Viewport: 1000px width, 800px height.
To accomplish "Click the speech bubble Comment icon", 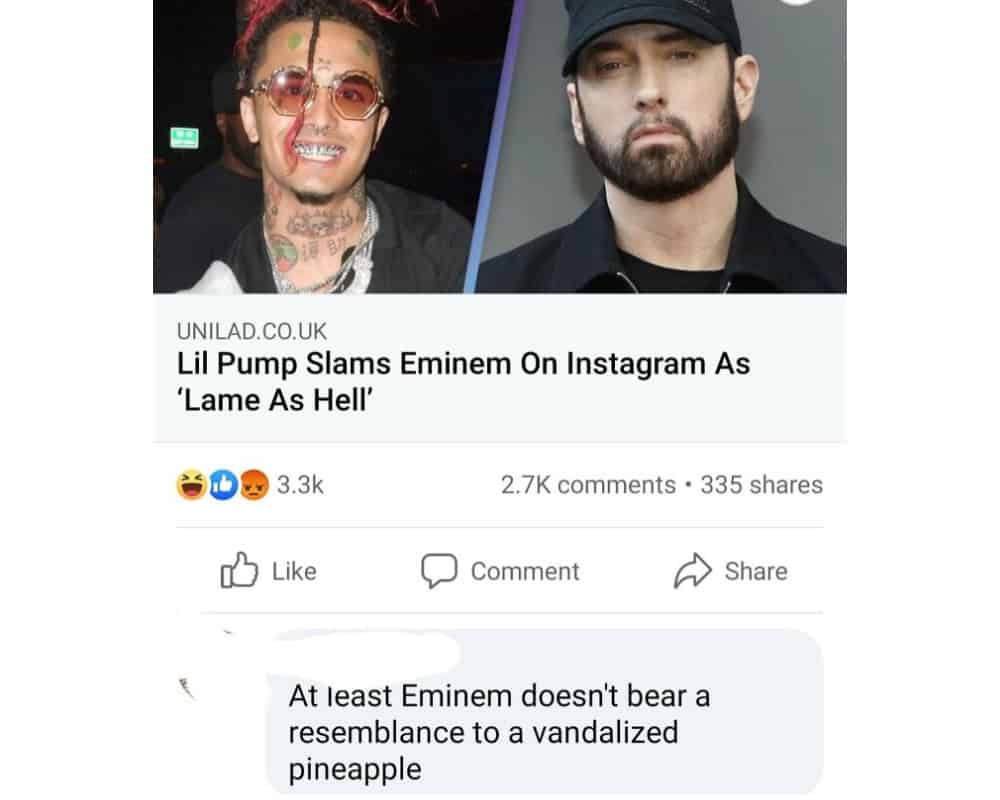I will [440, 571].
